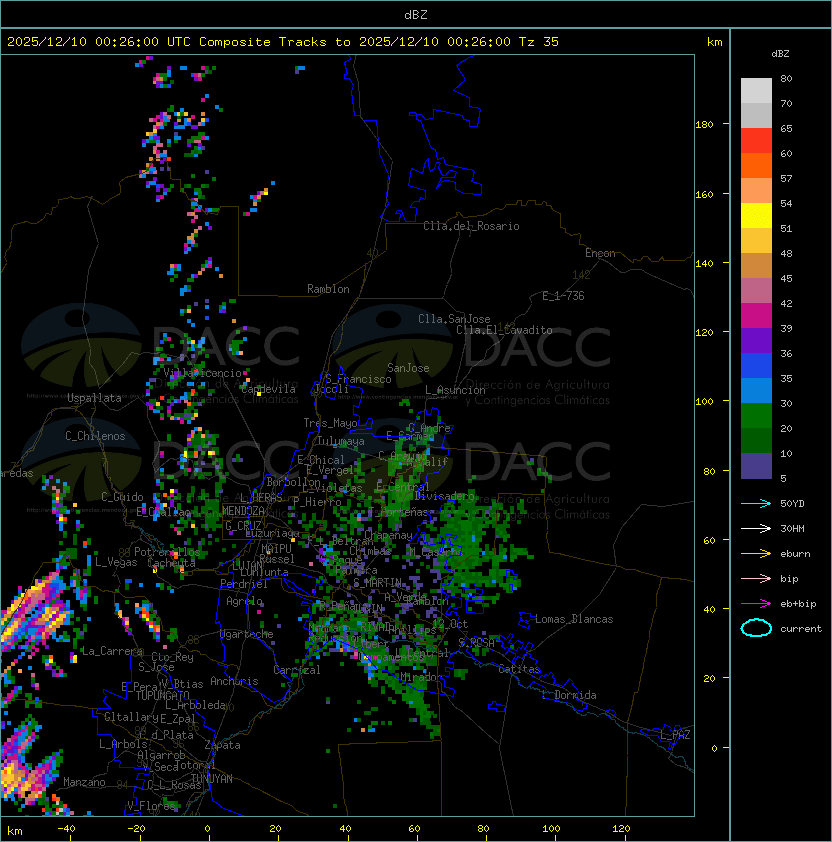Click the 'current' legend label
Image resolution: width=832 pixels, height=842 pixels.
801,629
